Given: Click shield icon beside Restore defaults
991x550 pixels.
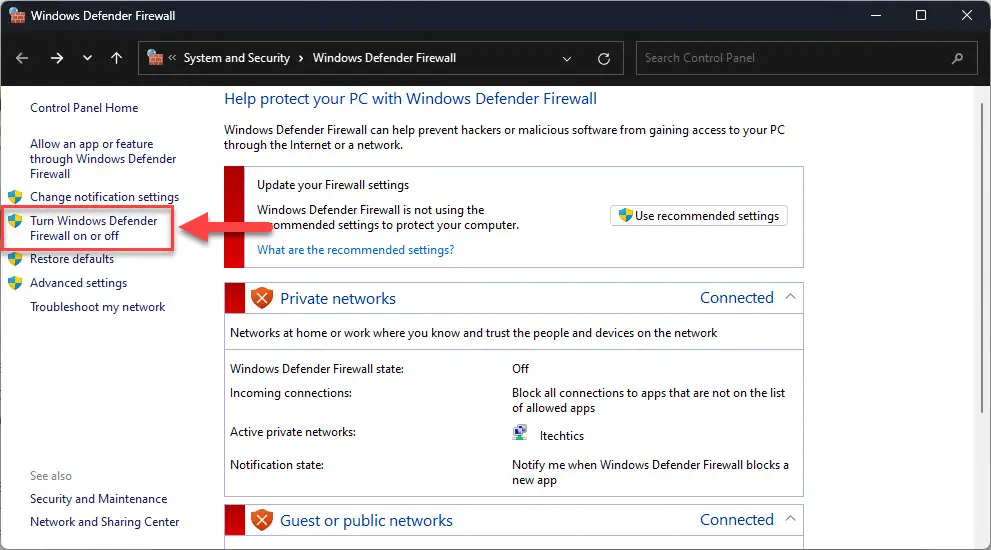Looking at the screenshot, I should (x=15, y=259).
